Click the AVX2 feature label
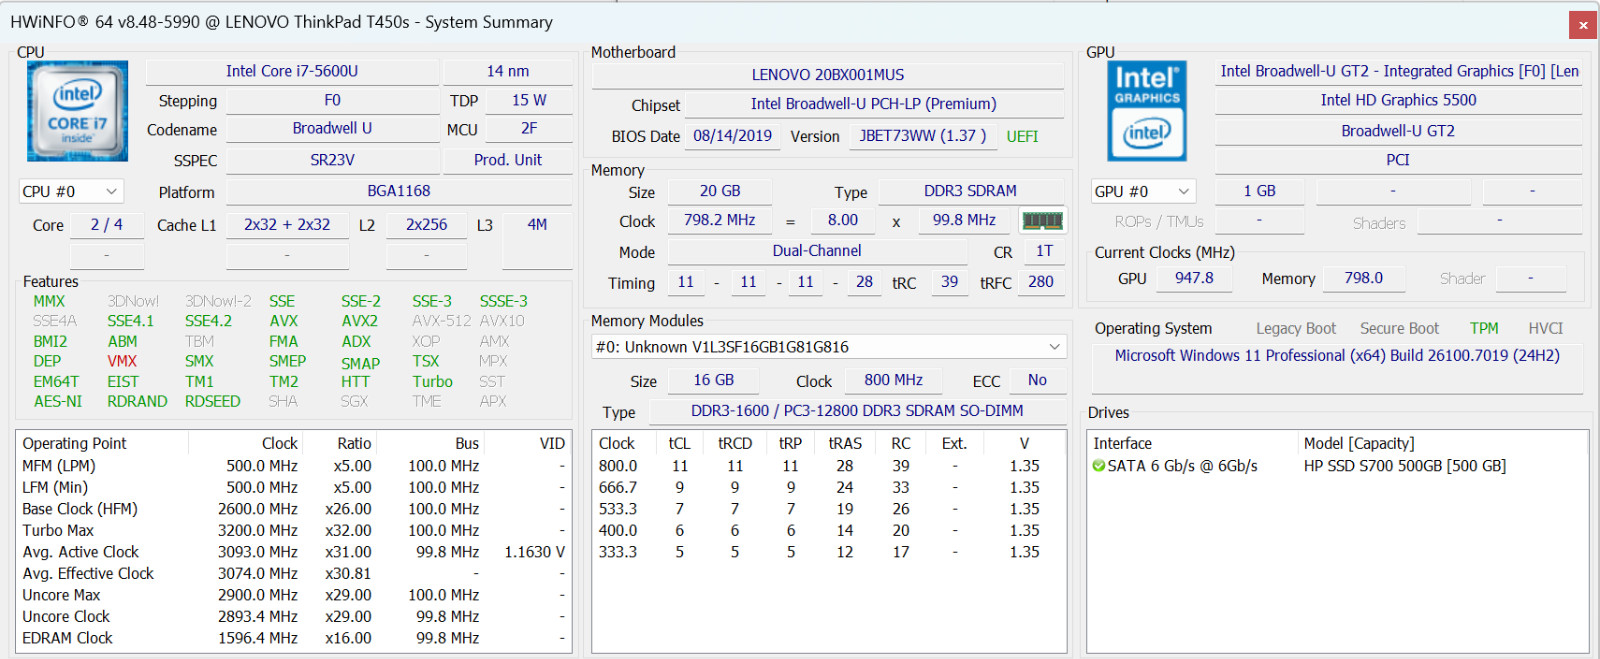This screenshot has height=659, width=1600. (x=359, y=321)
